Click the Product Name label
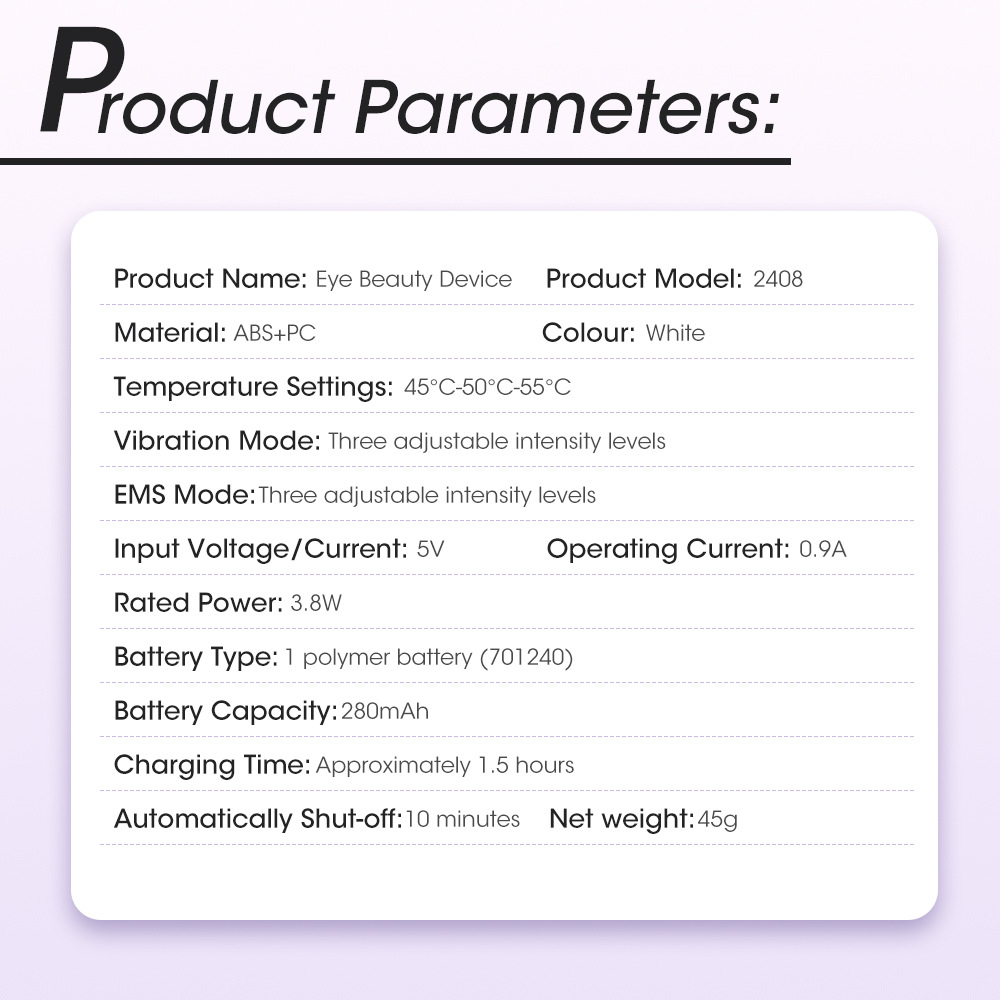Screen dimensions: 1000x1000 coord(210,279)
